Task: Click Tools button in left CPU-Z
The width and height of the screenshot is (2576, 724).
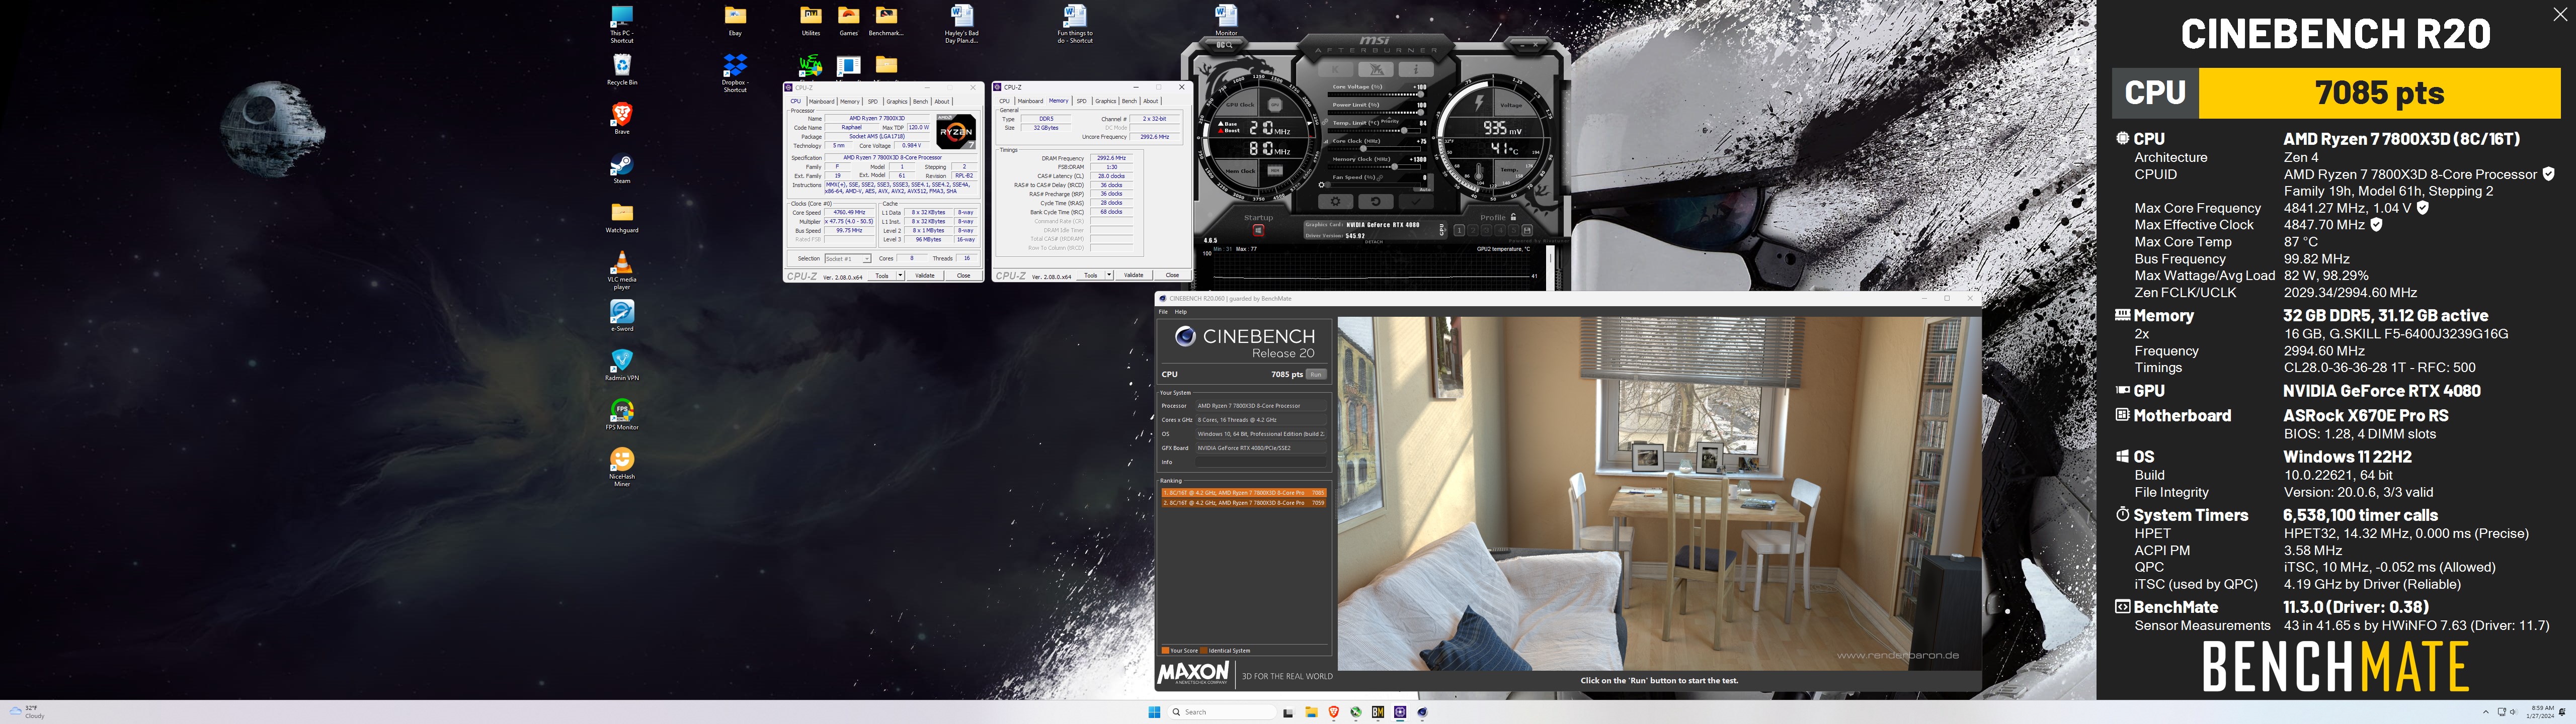Action: 882,276
